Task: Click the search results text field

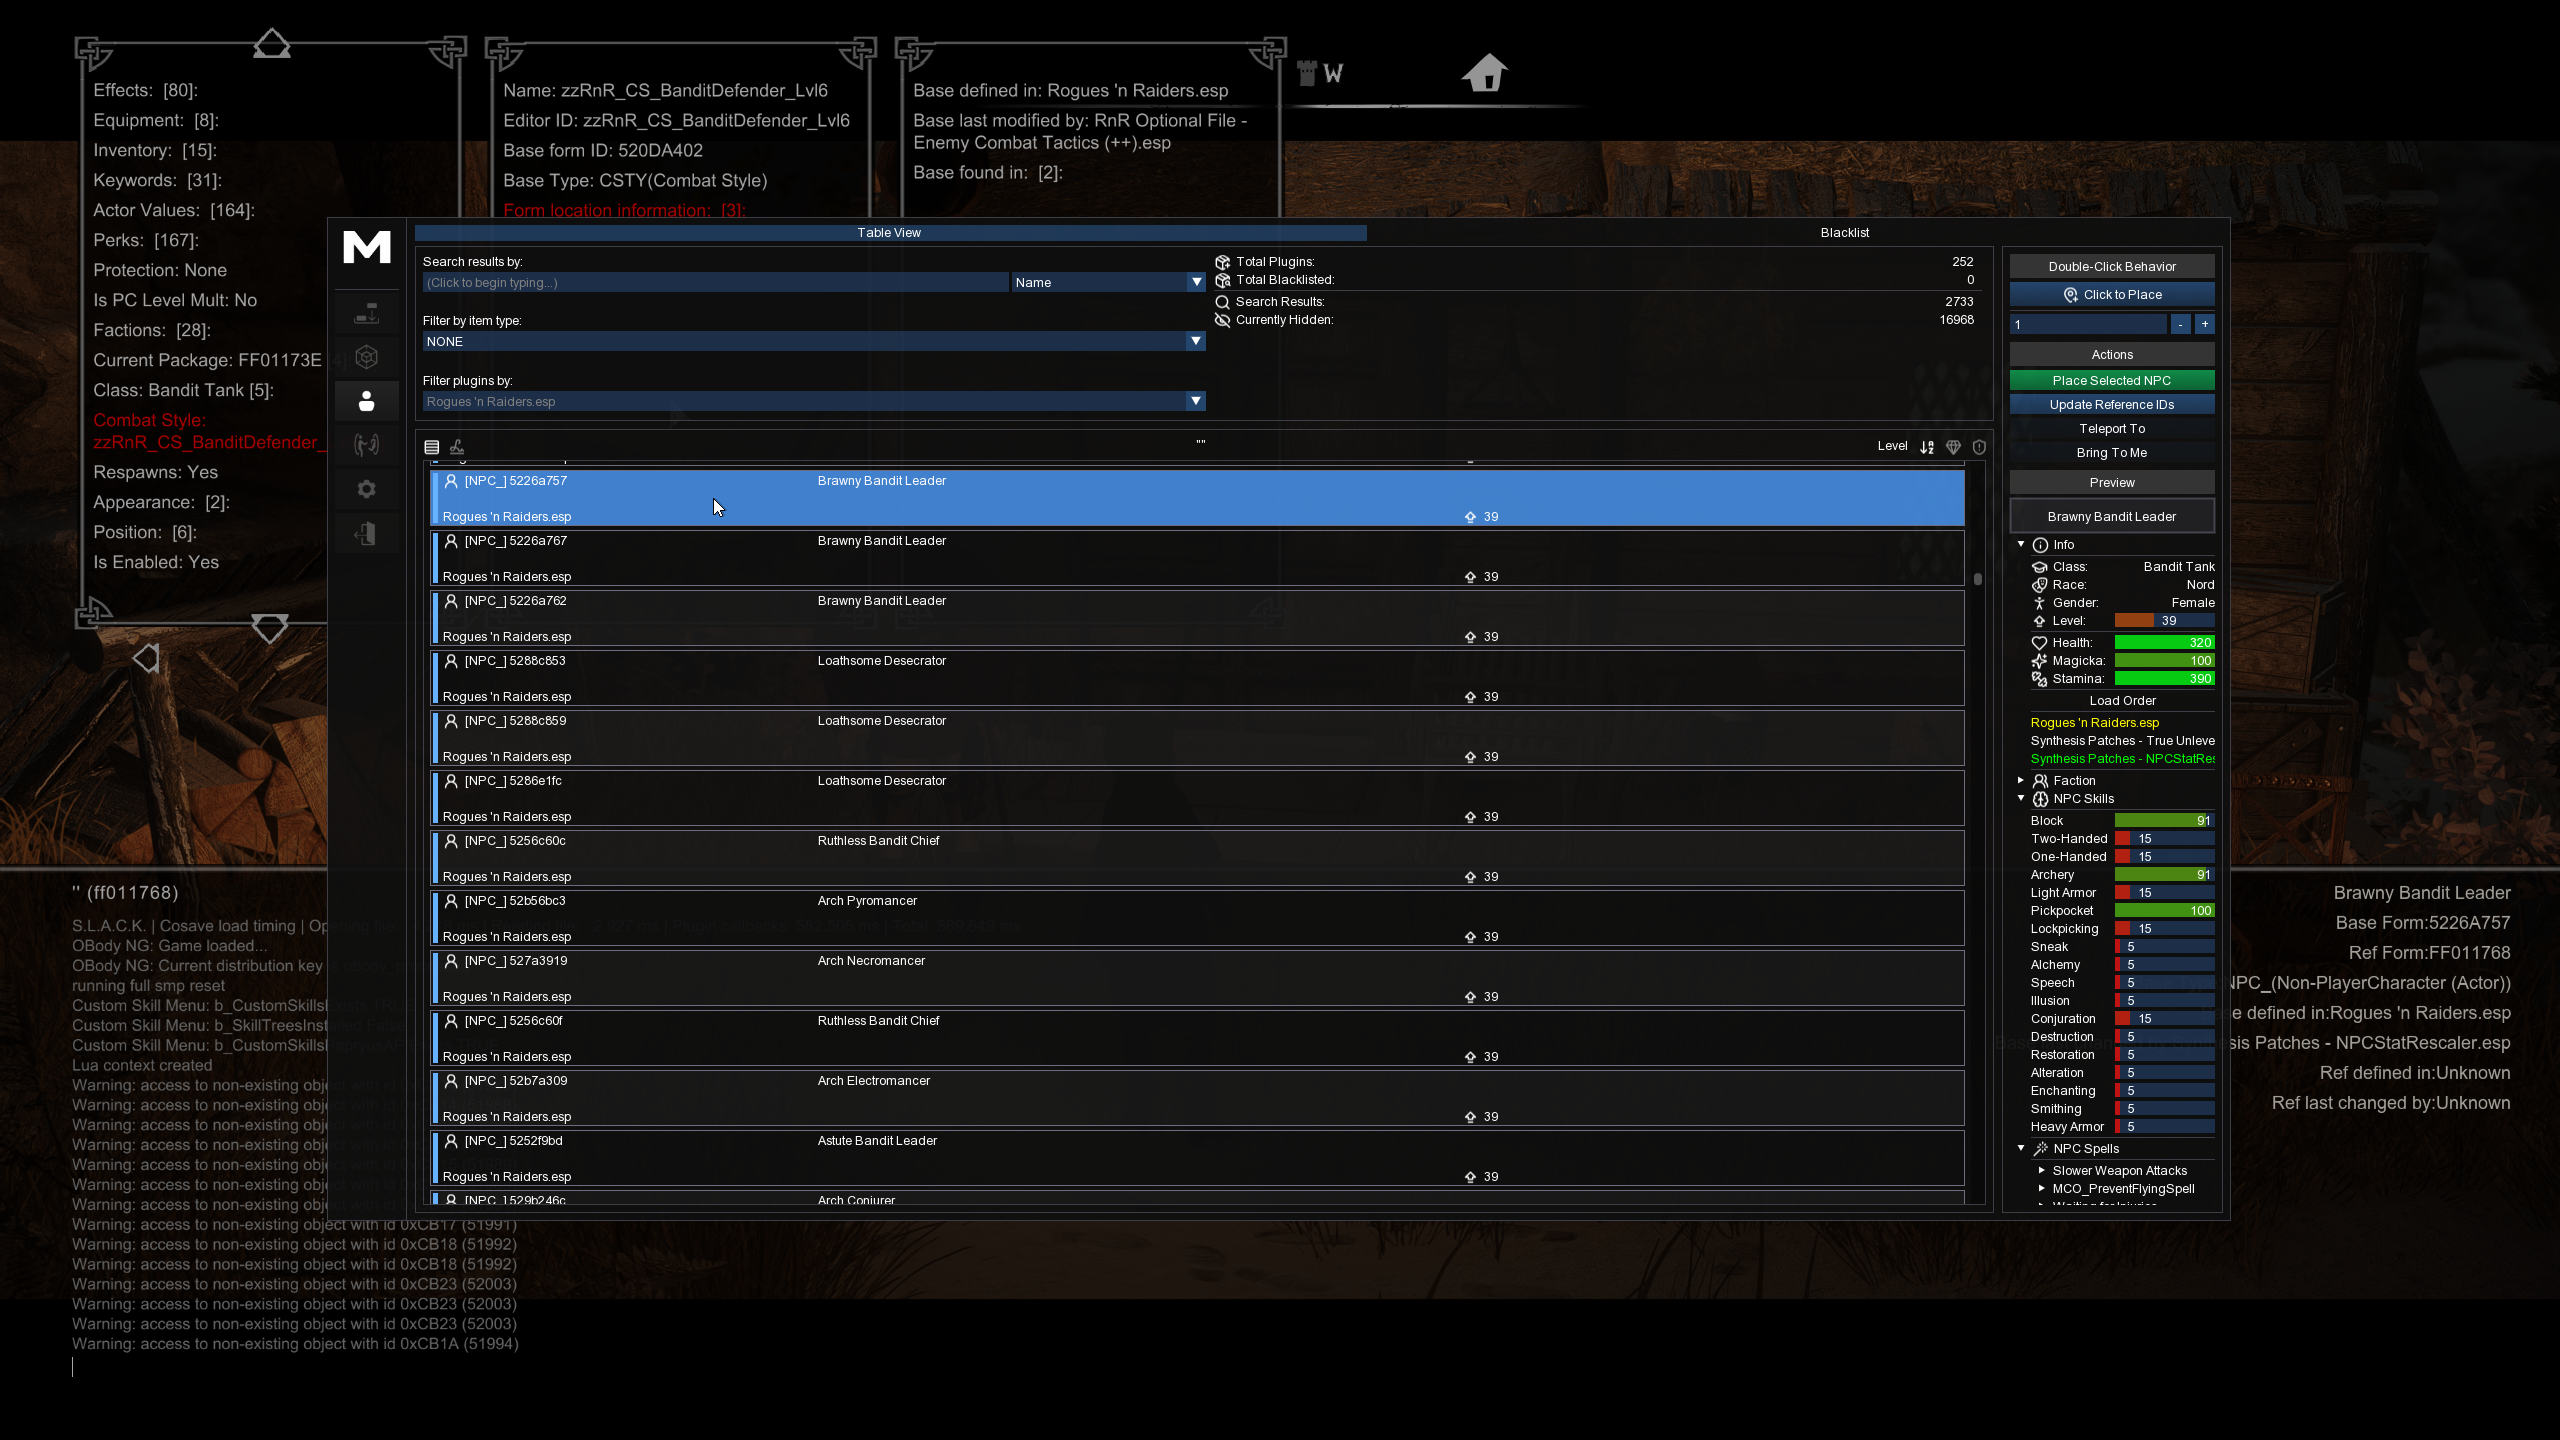Action: pos(715,283)
